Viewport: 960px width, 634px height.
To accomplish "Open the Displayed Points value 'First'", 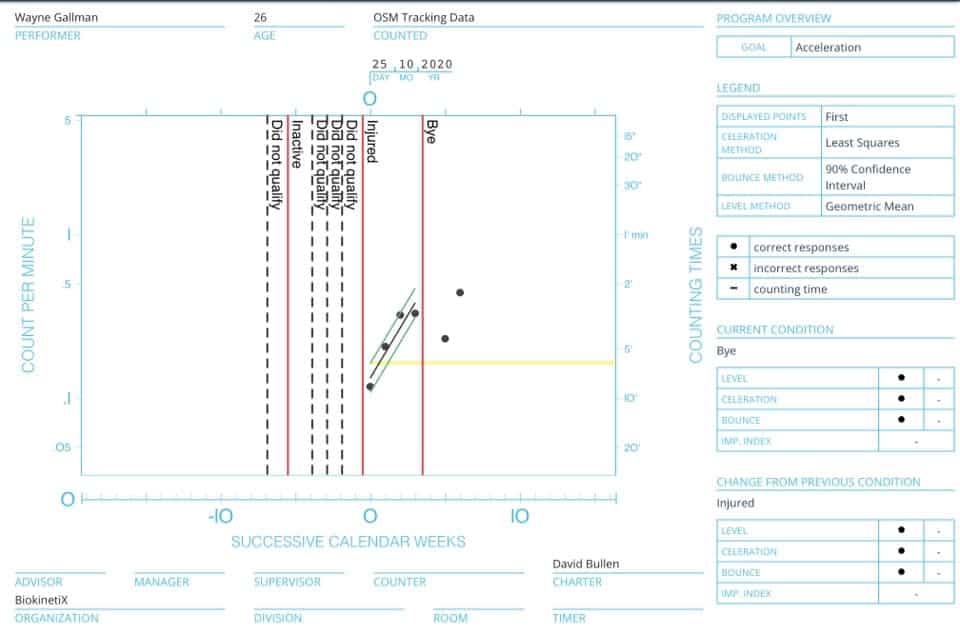I will (837, 117).
